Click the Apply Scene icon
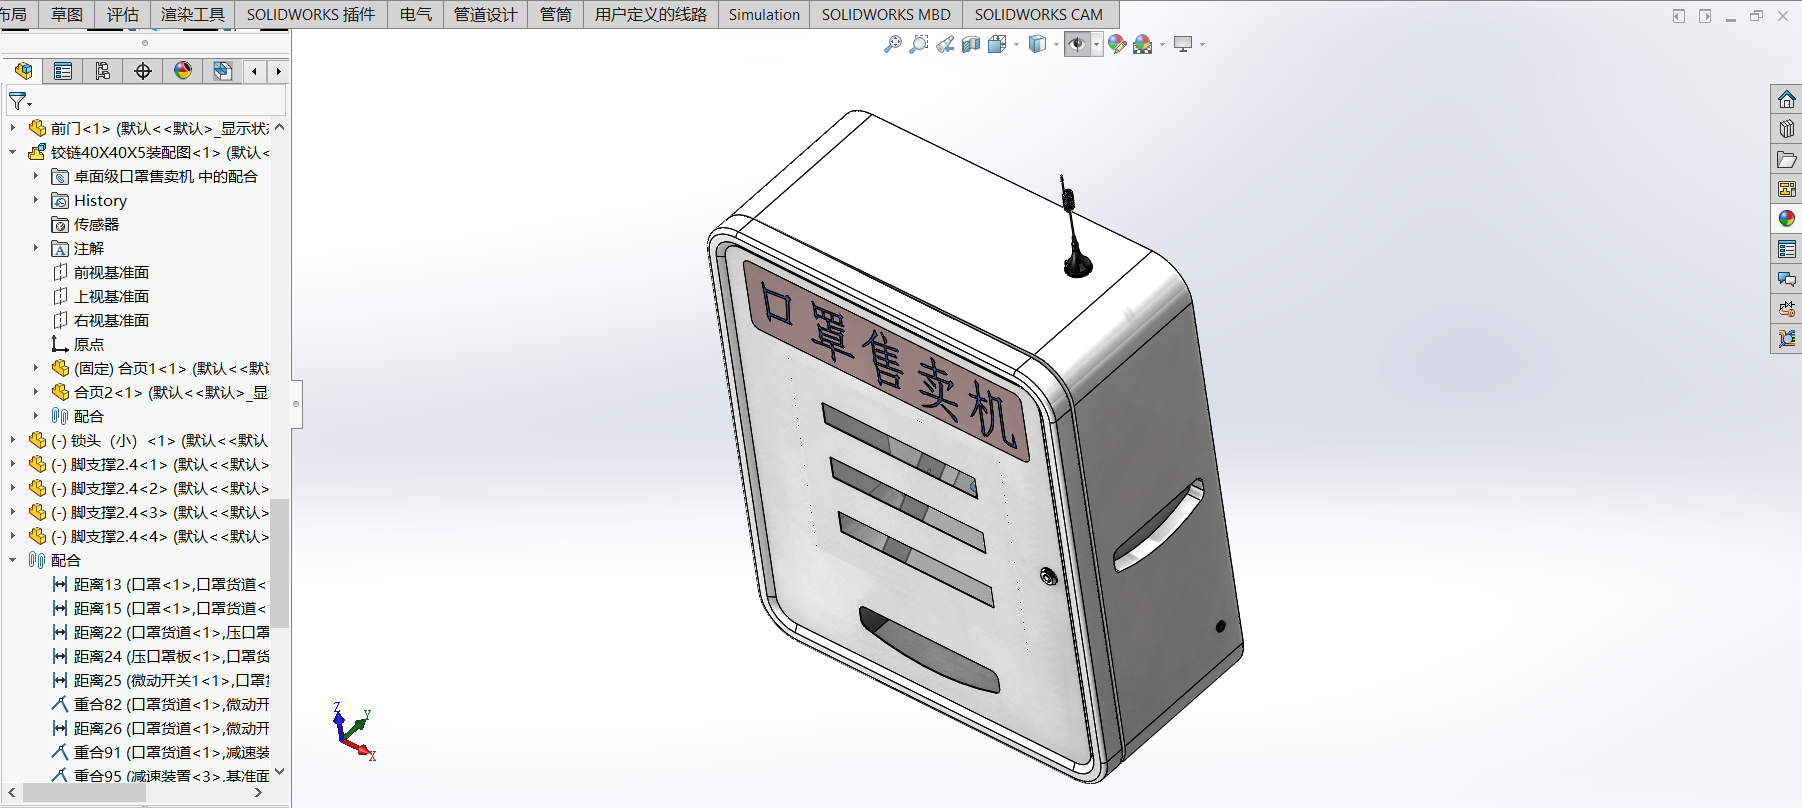Viewport: 1802px width, 808px height. tap(1143, 44)
